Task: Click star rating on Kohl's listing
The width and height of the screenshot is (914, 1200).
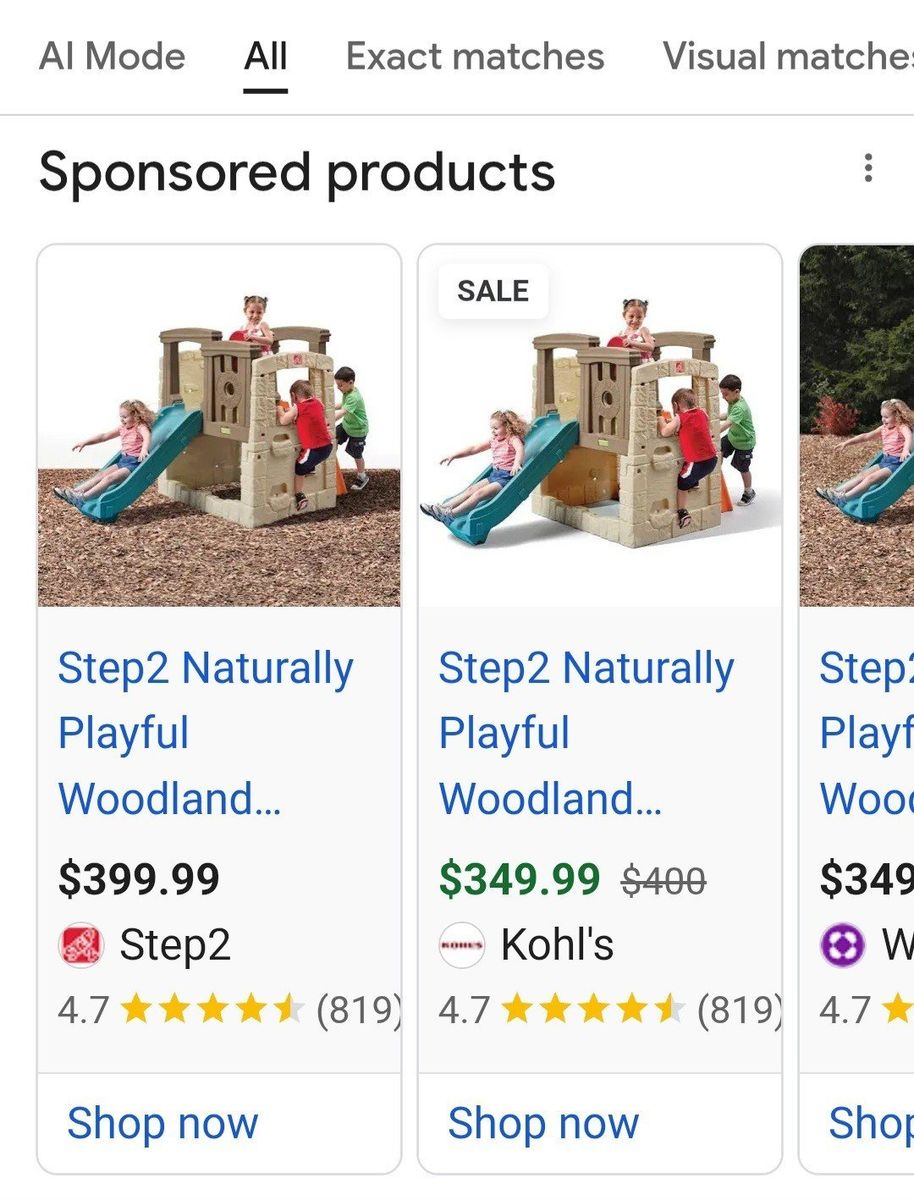Action: tap(592, 1010)
